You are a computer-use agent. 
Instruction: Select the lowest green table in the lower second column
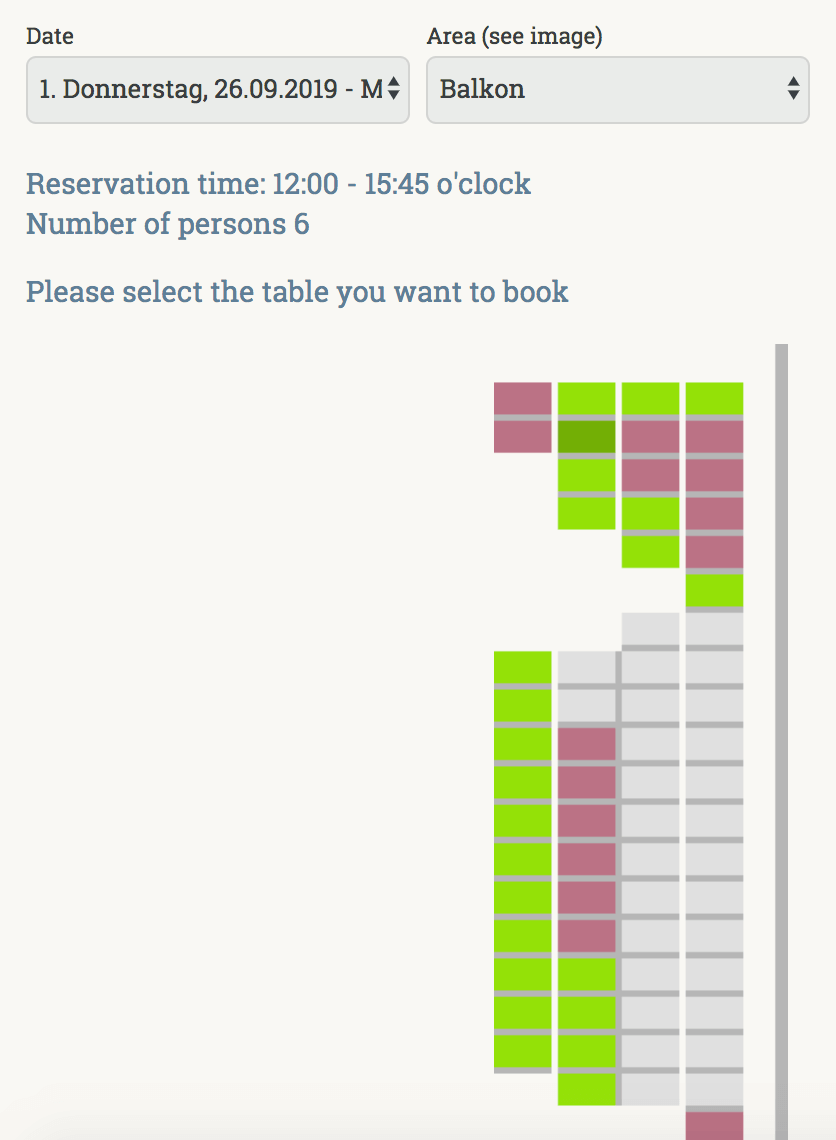(x=587, y=1089)
